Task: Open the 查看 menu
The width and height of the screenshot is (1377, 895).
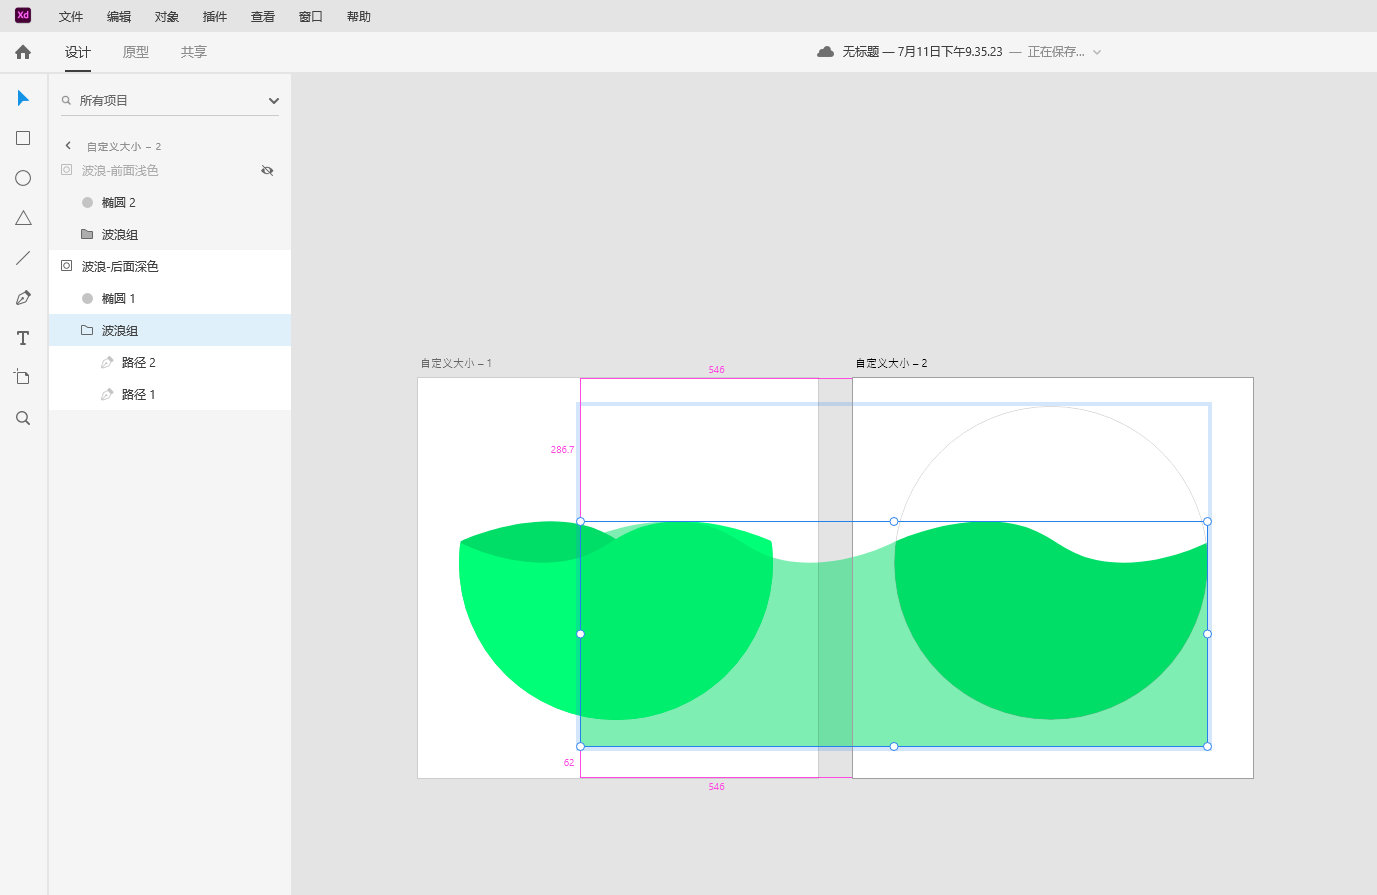Action: [x=263, y=17]
